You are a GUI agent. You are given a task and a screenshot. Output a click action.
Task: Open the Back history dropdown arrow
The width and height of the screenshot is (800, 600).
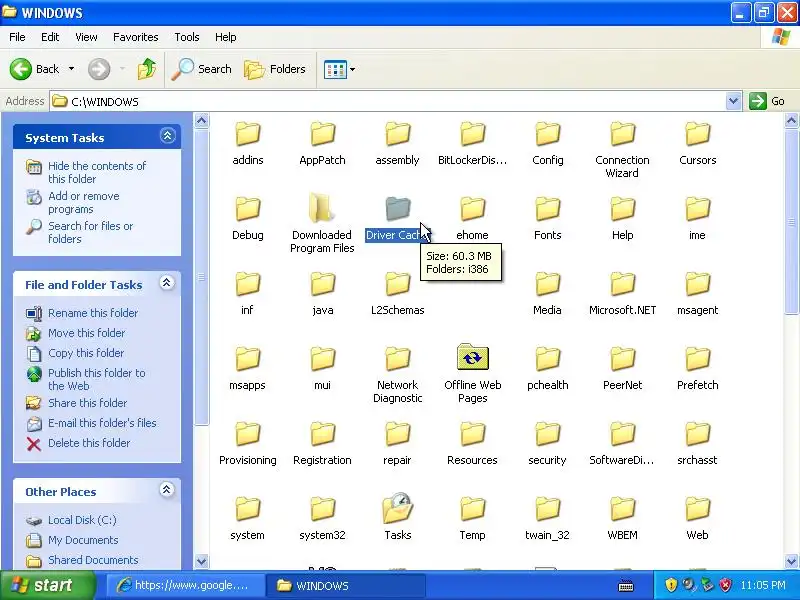coord(71,69)
